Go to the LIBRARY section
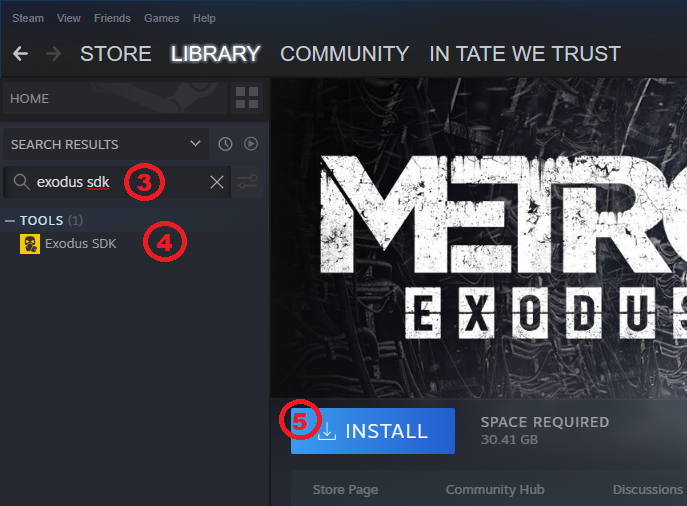Viewport: 687px width, 506px height. click(x=216, y=54)
